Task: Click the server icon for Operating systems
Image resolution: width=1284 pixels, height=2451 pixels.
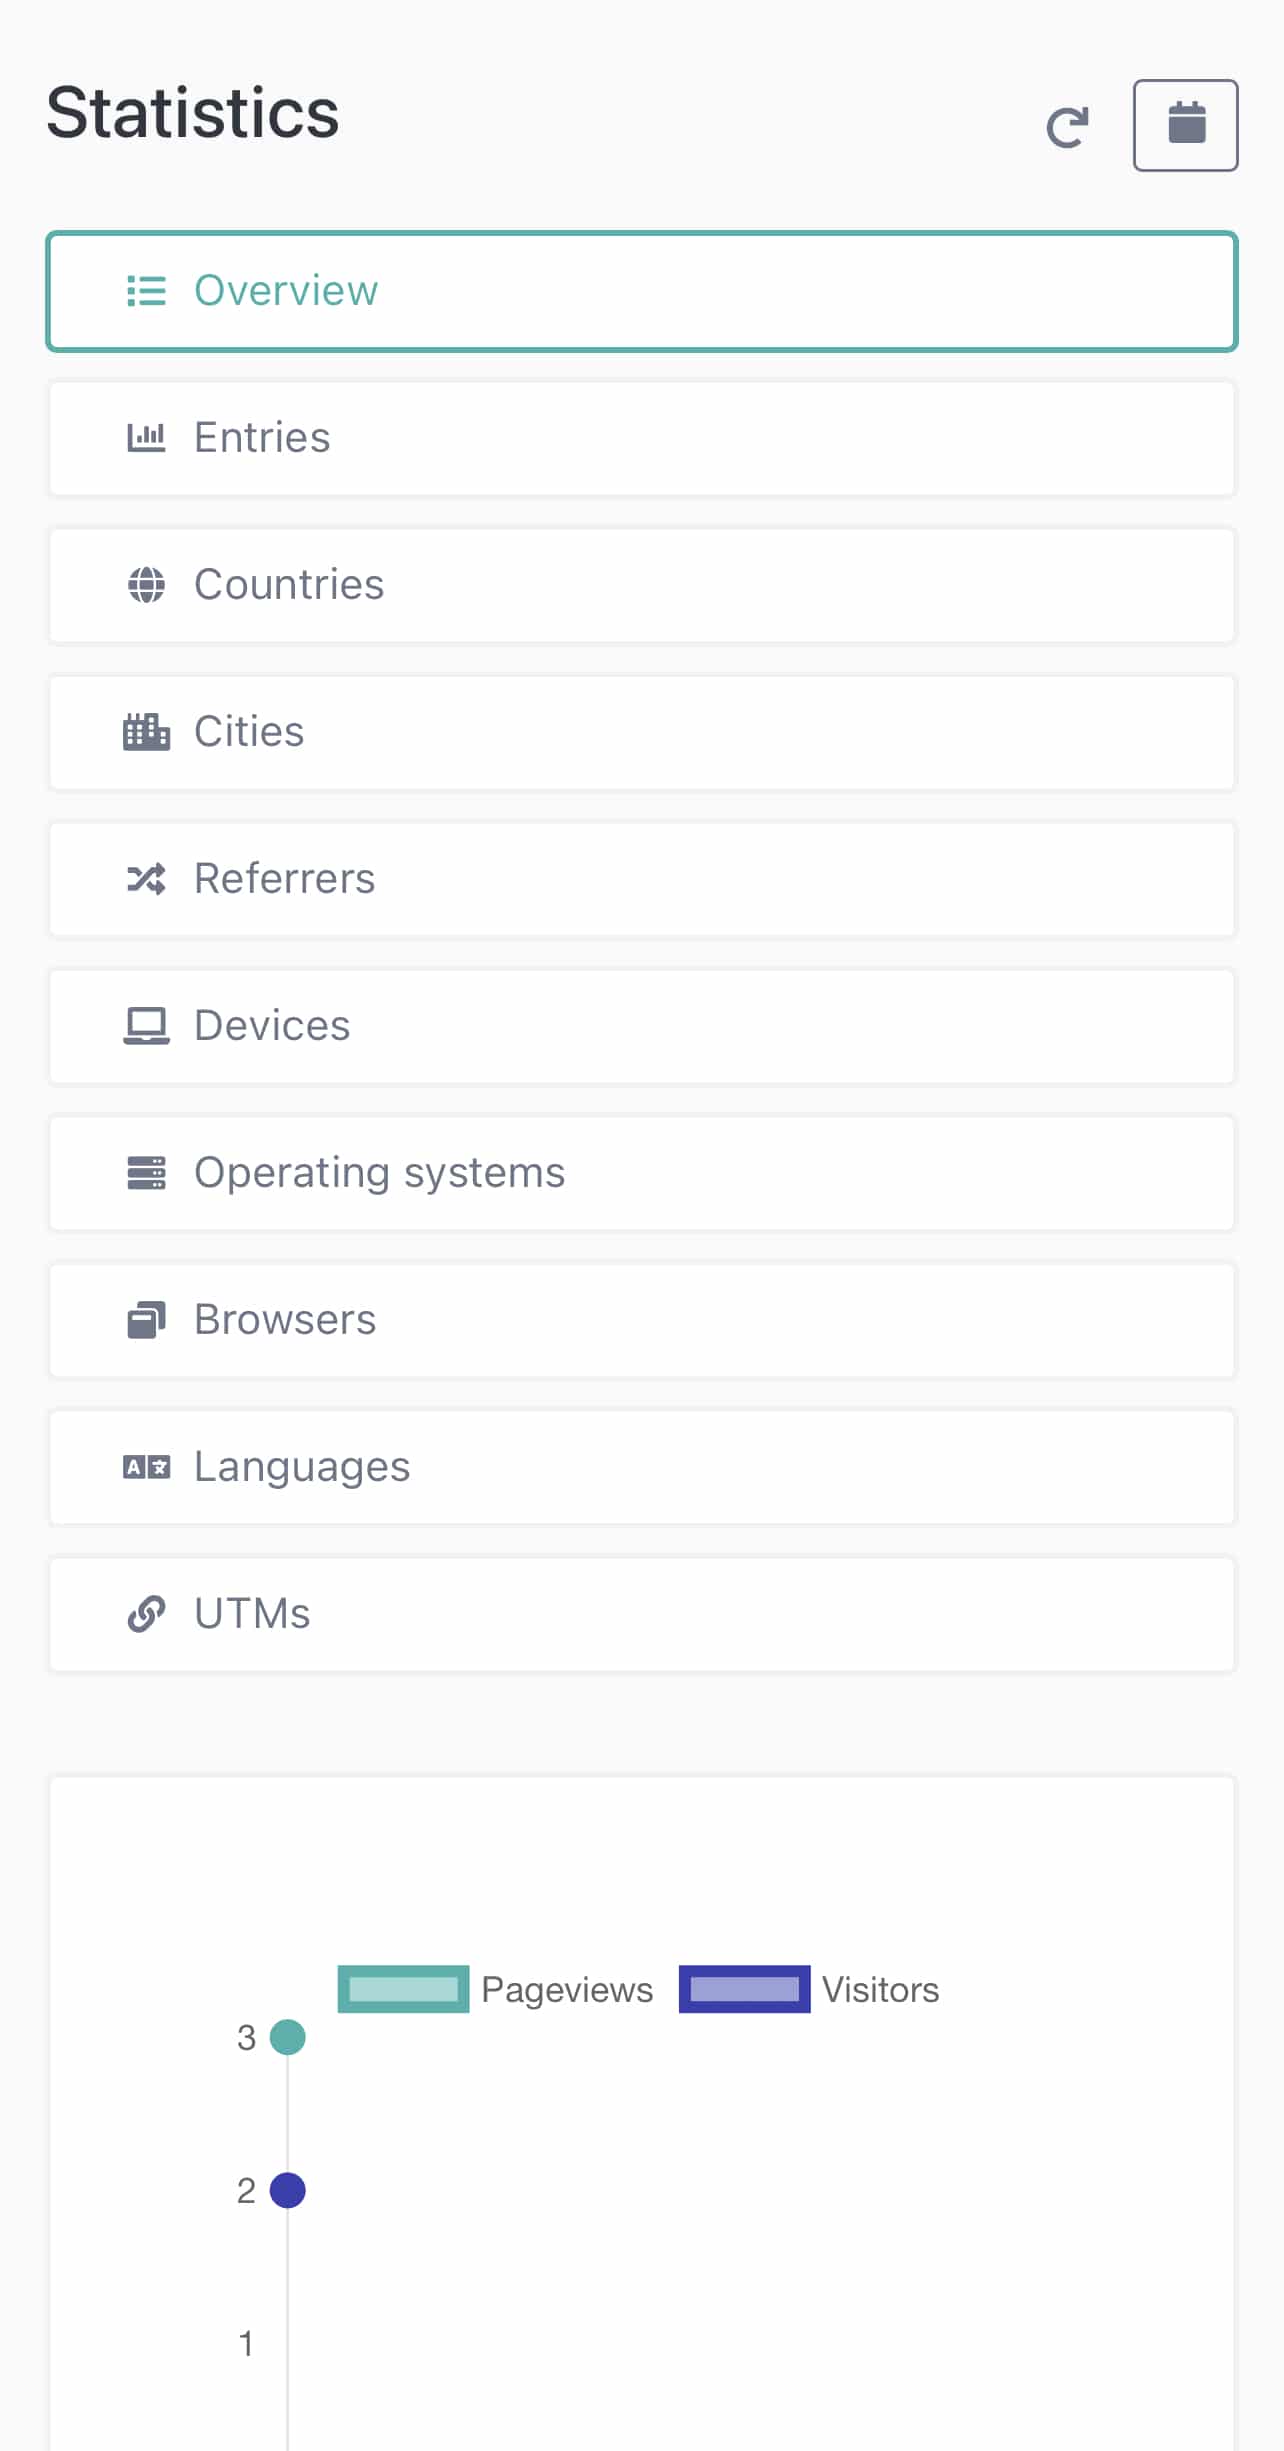Action: [146, 1173]
